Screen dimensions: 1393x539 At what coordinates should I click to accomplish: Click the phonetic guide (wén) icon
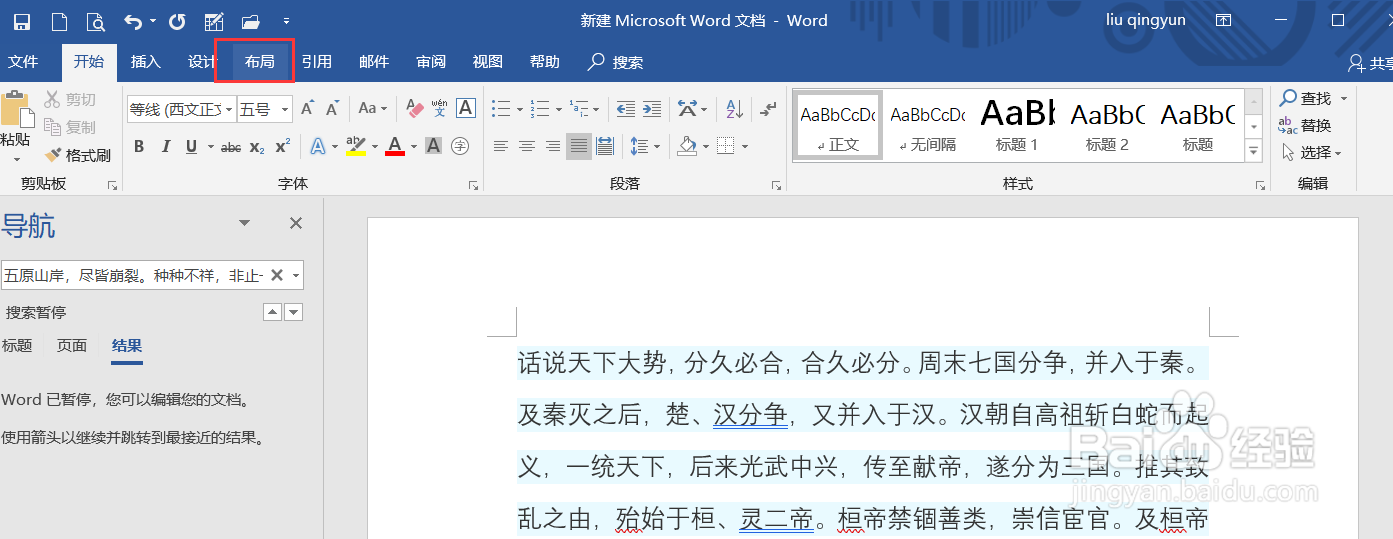(439, 108)
